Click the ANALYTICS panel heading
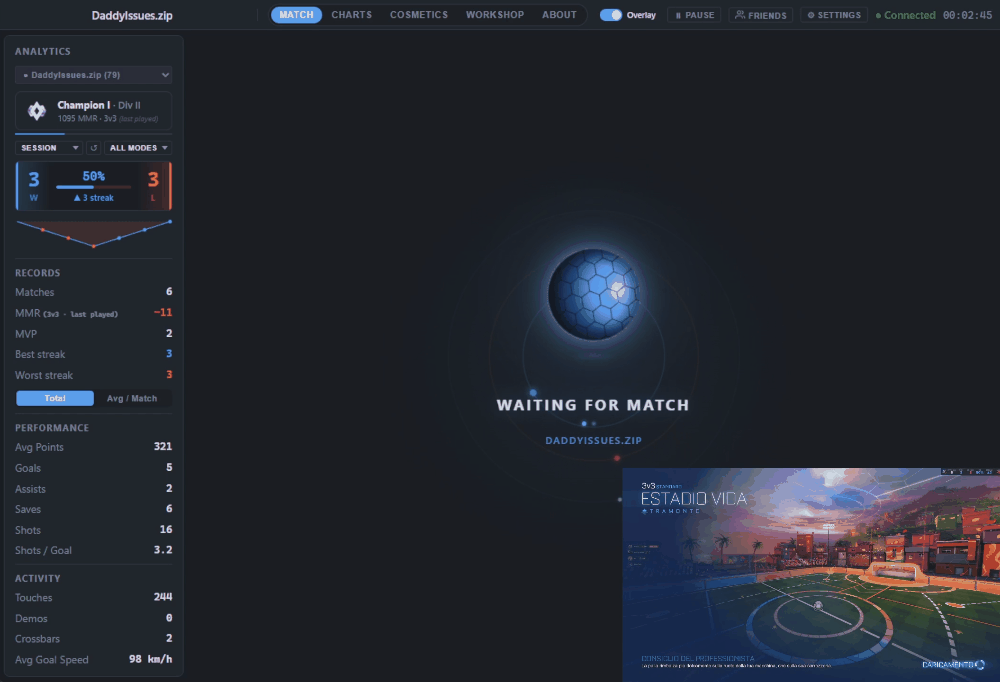 43,51
